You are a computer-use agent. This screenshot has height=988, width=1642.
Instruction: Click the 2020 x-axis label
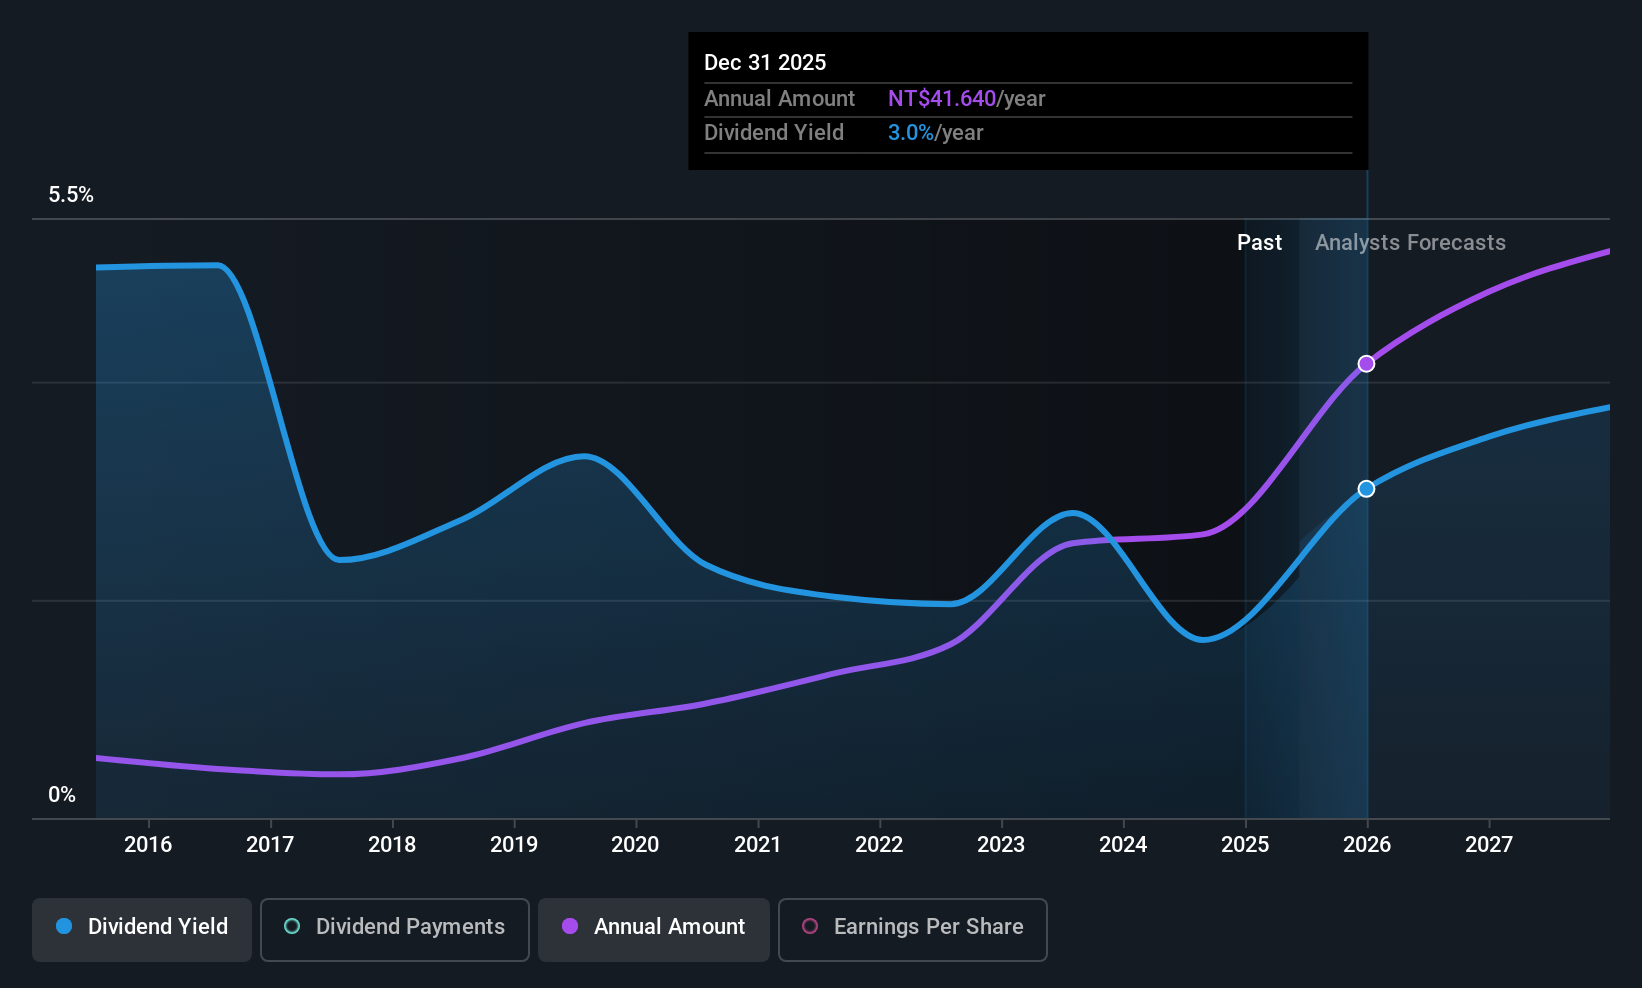[635, 845]
